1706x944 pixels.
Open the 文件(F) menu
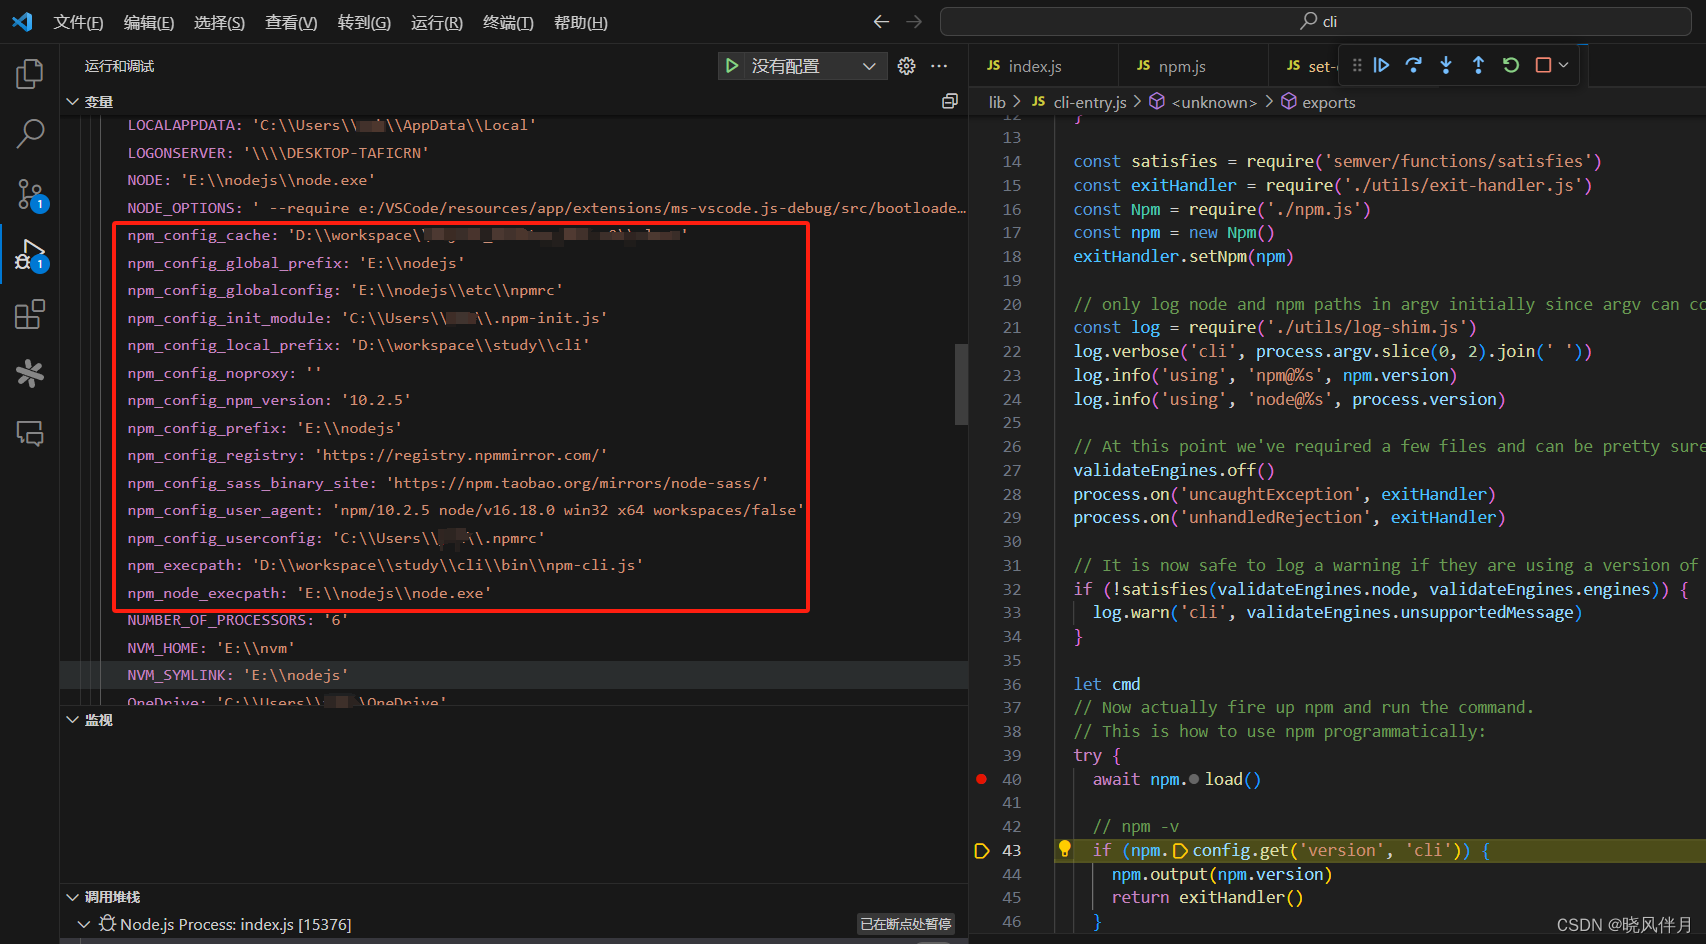coord(78,22)
